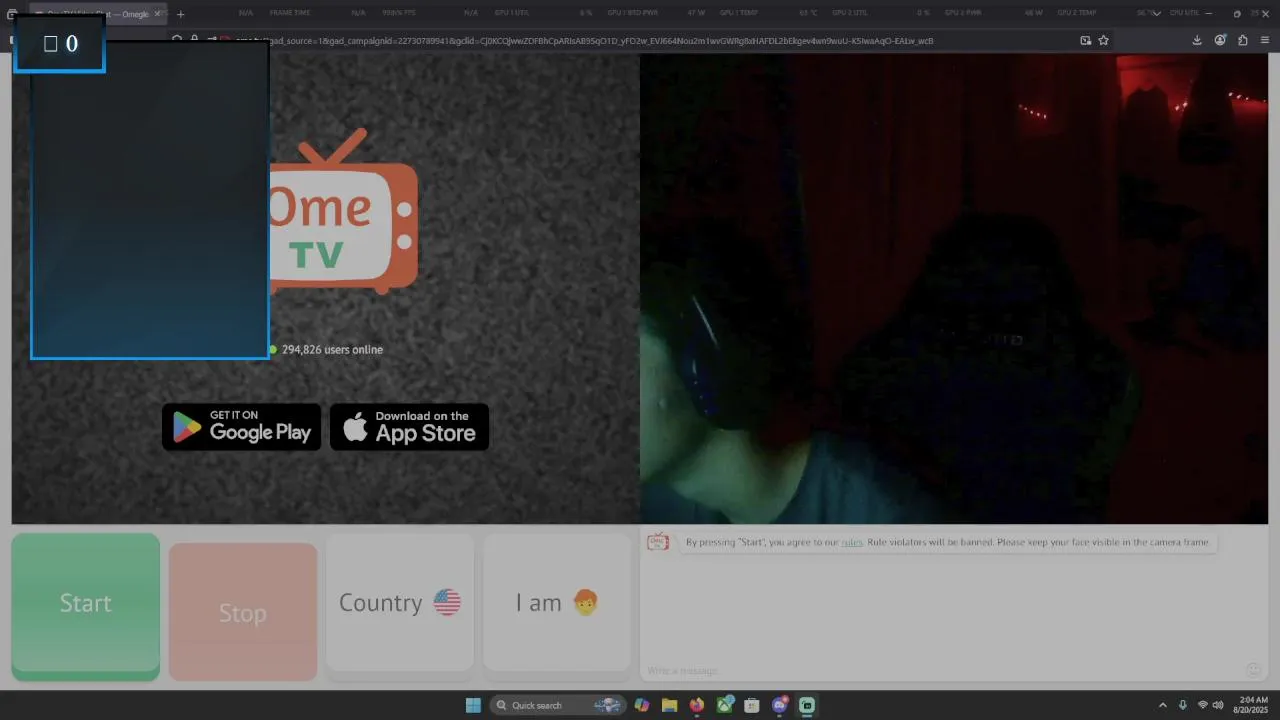The height and width of the screenshot is (720, 1280).
Task: Show hidden system tray icons
Action: (x=1162, y=705)
